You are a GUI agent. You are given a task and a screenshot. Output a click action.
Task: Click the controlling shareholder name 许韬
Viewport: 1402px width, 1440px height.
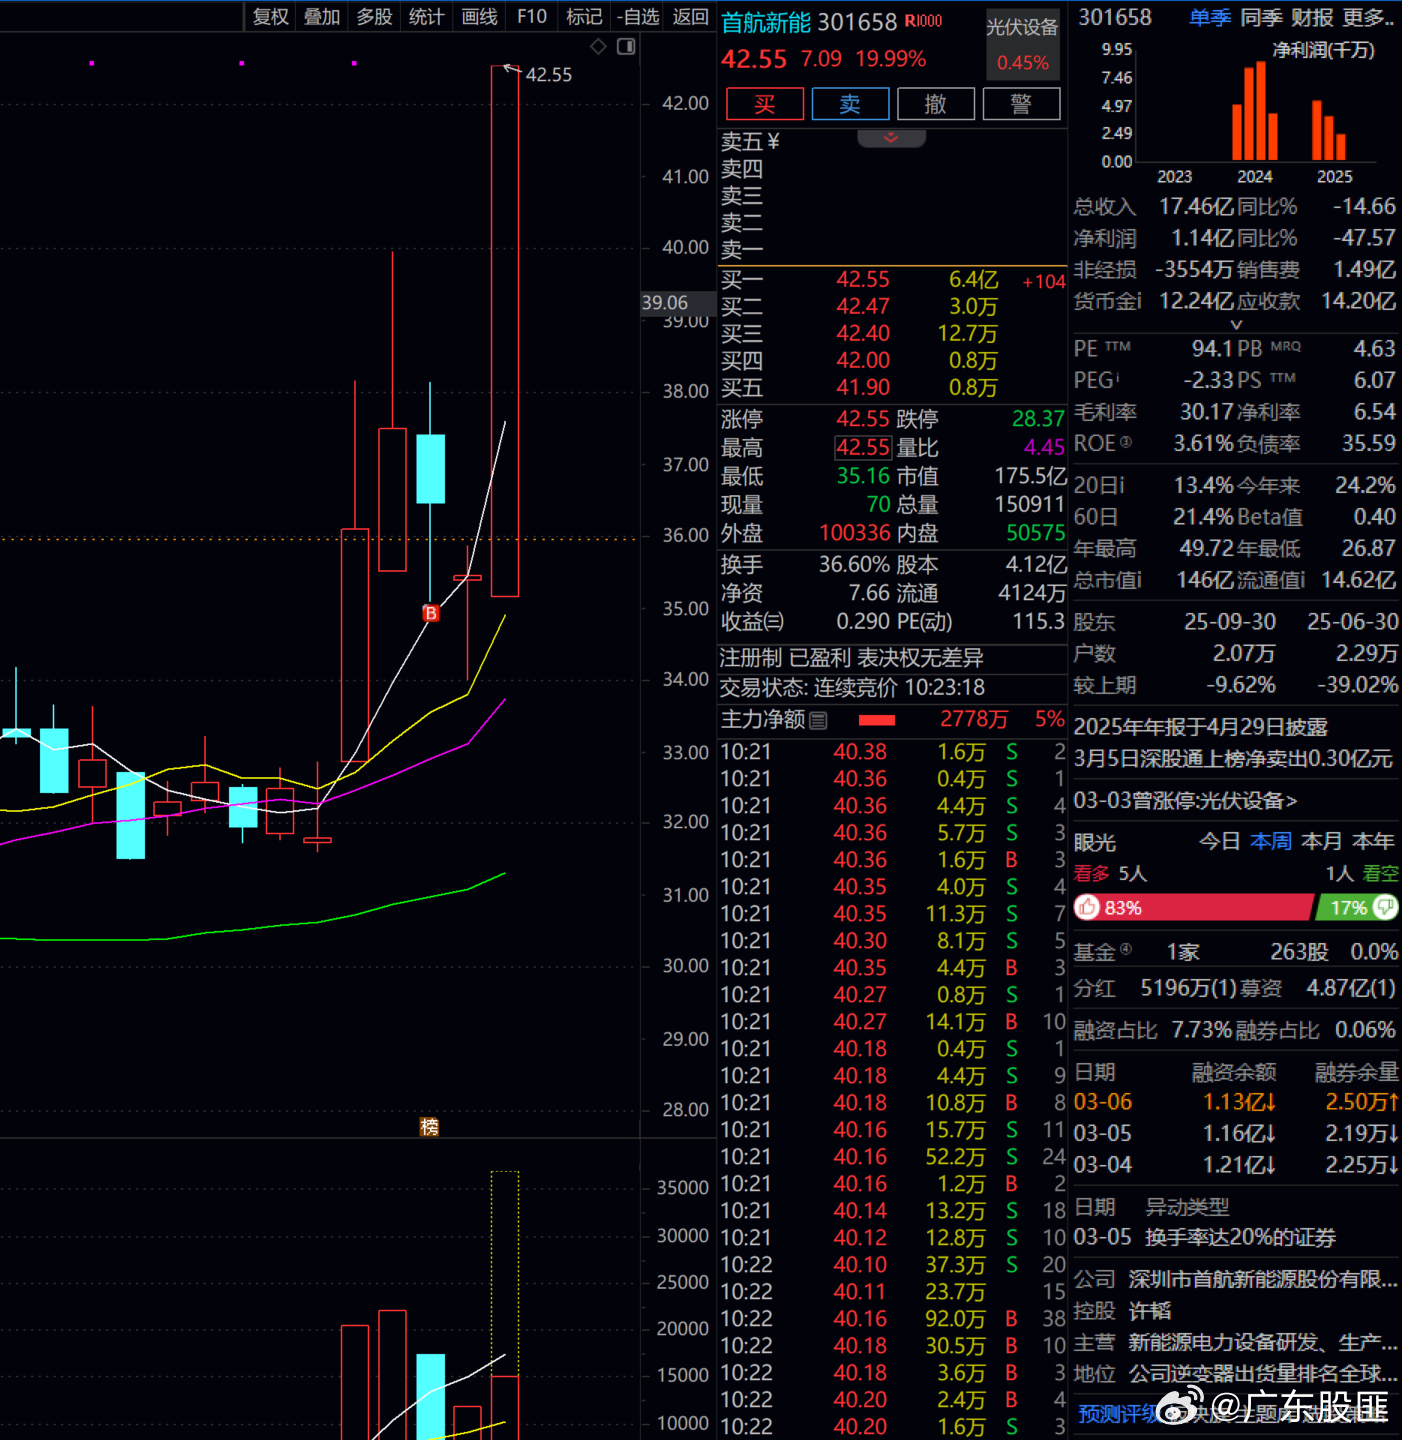point(1150,1310)
